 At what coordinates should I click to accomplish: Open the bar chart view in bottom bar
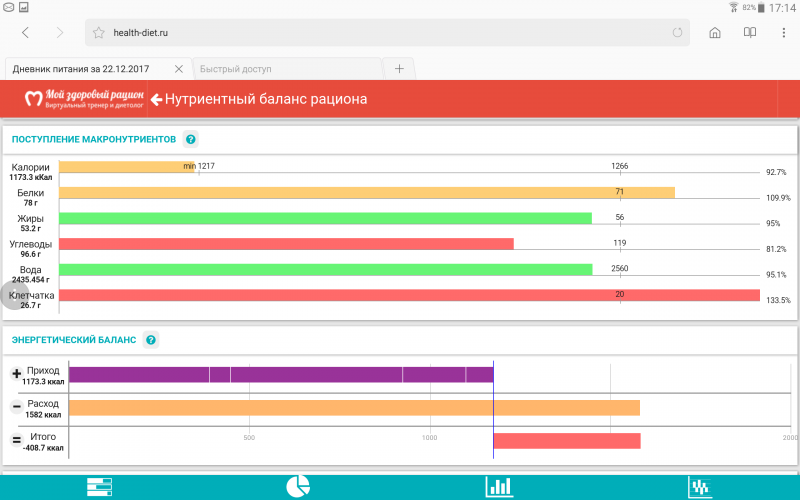[499, 487]
